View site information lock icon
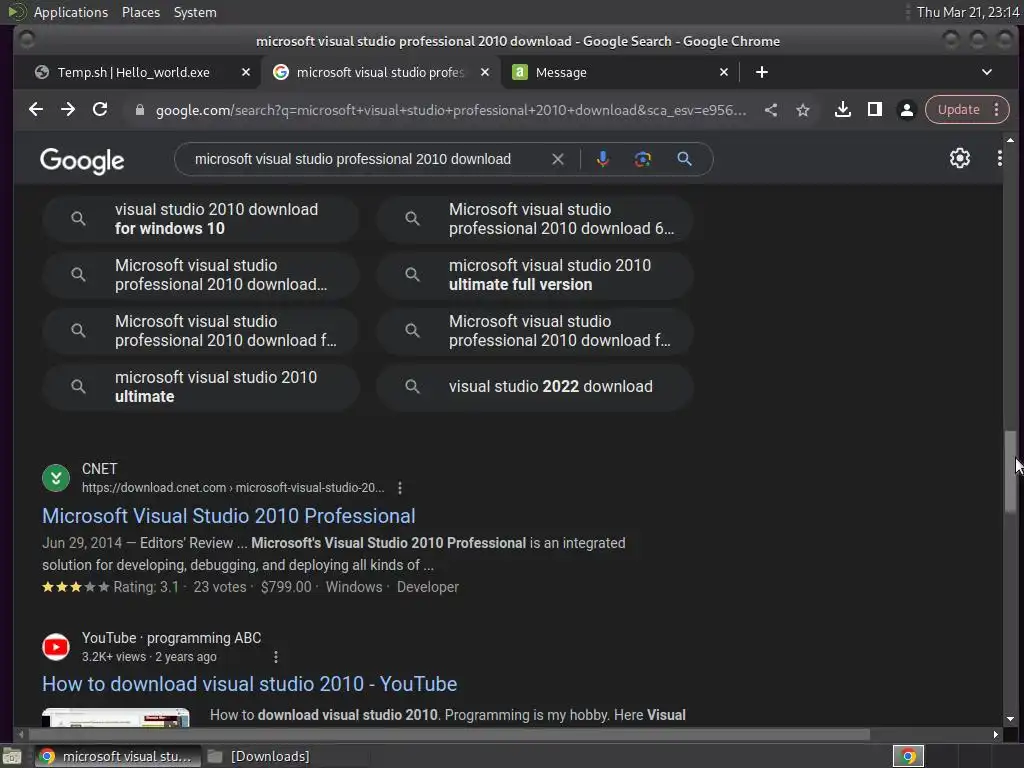 pyautogui.click(x=139, y=110)
